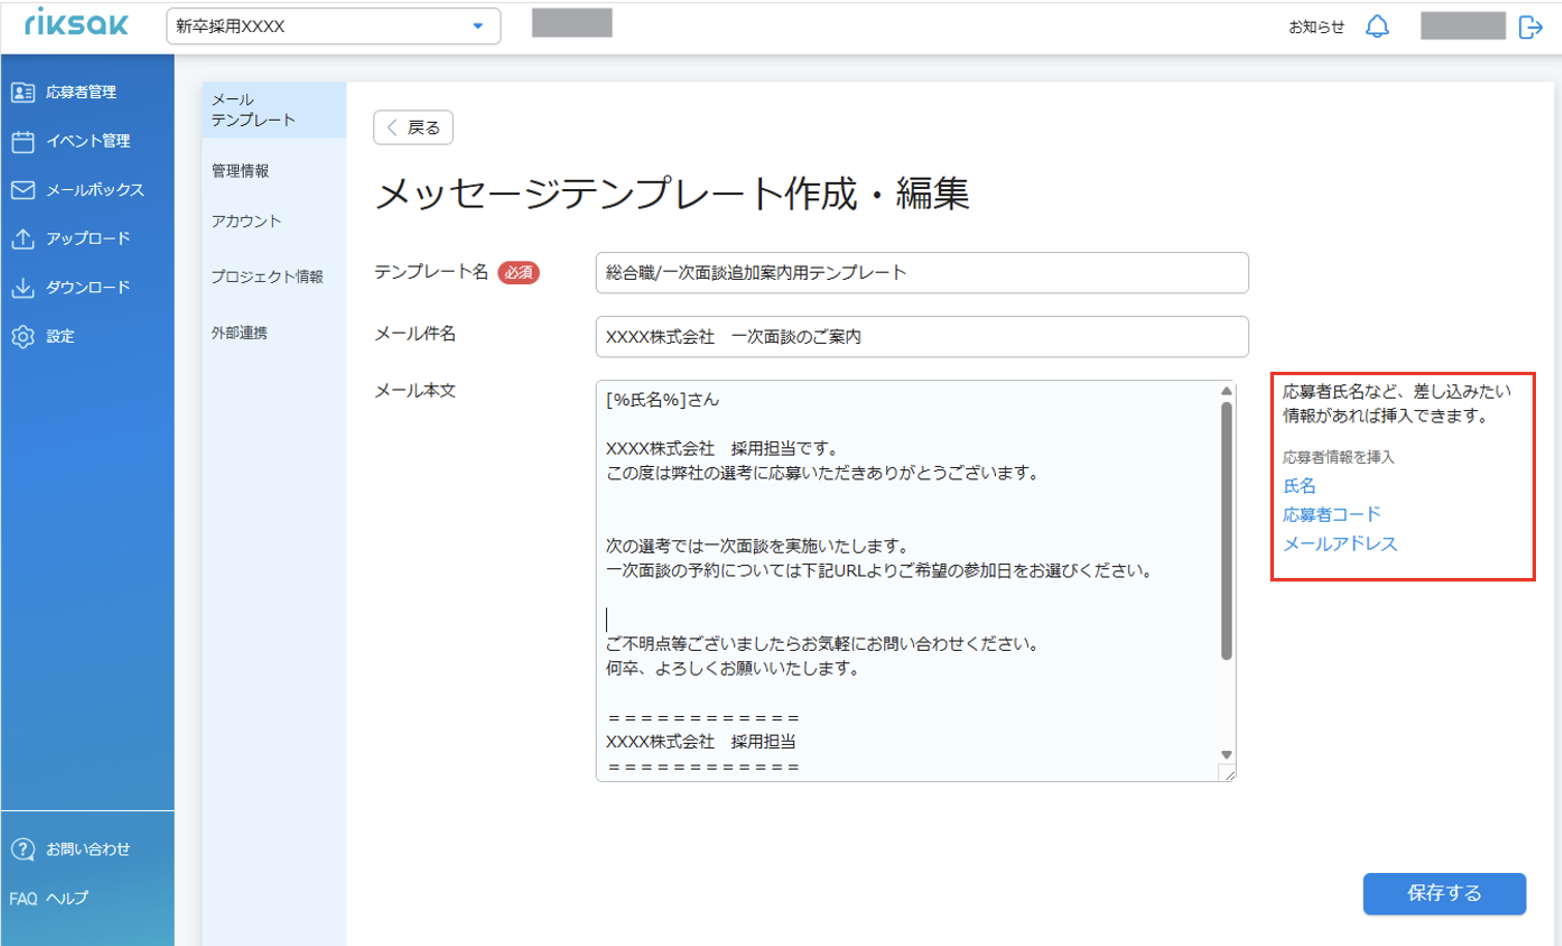
Task: Click the notification bell icon
Action: coord(1377,27)
